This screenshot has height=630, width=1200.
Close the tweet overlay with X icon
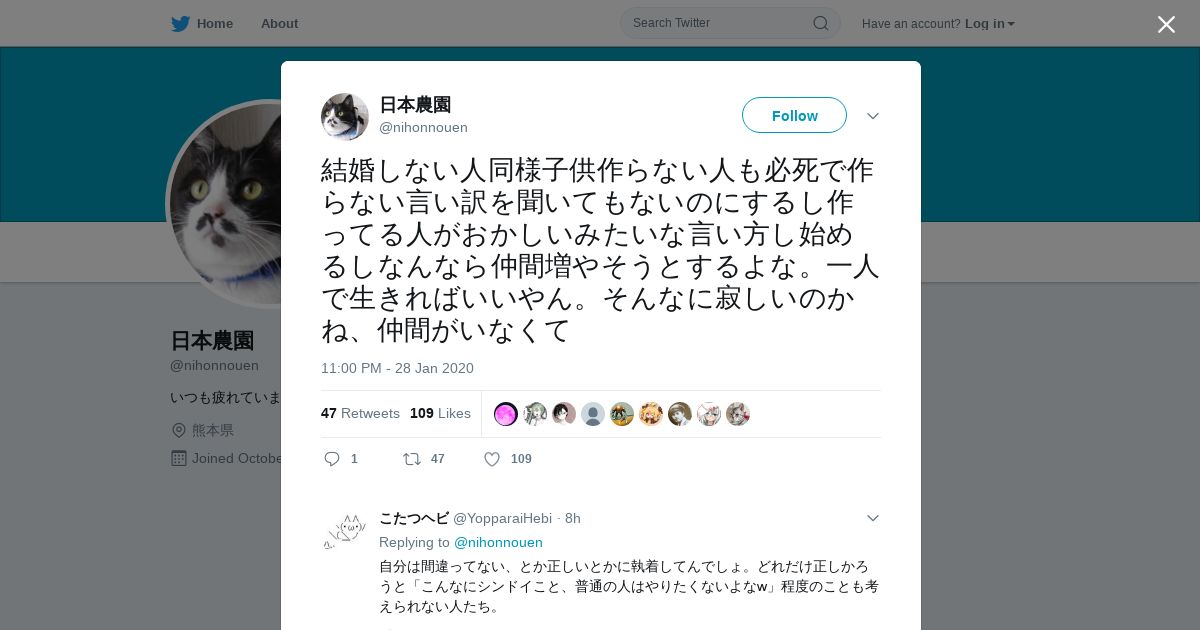(x=1166, y=24)
